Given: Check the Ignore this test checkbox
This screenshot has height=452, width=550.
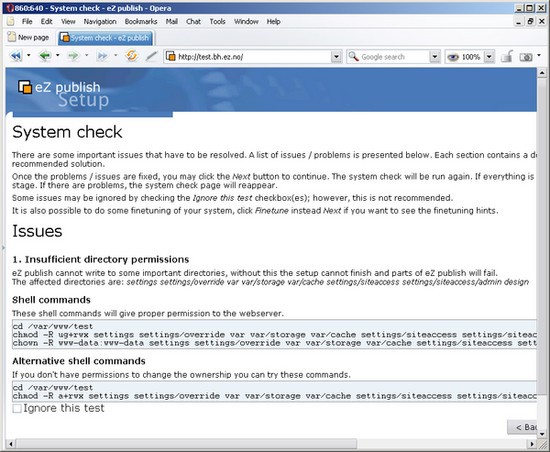Looking at the screenshot, I should (x=16, y=409).
